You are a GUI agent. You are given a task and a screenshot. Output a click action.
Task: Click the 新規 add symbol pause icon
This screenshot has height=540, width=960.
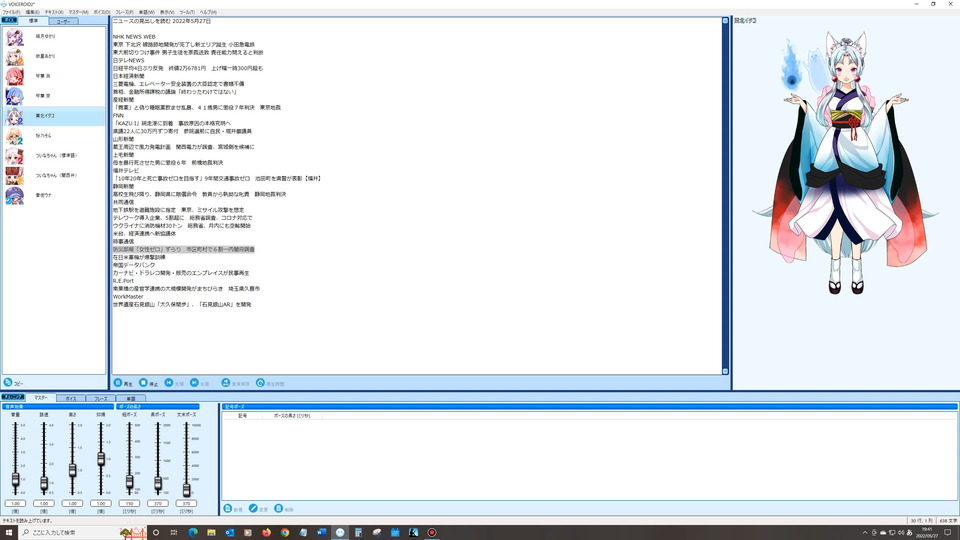click(228, 509)
